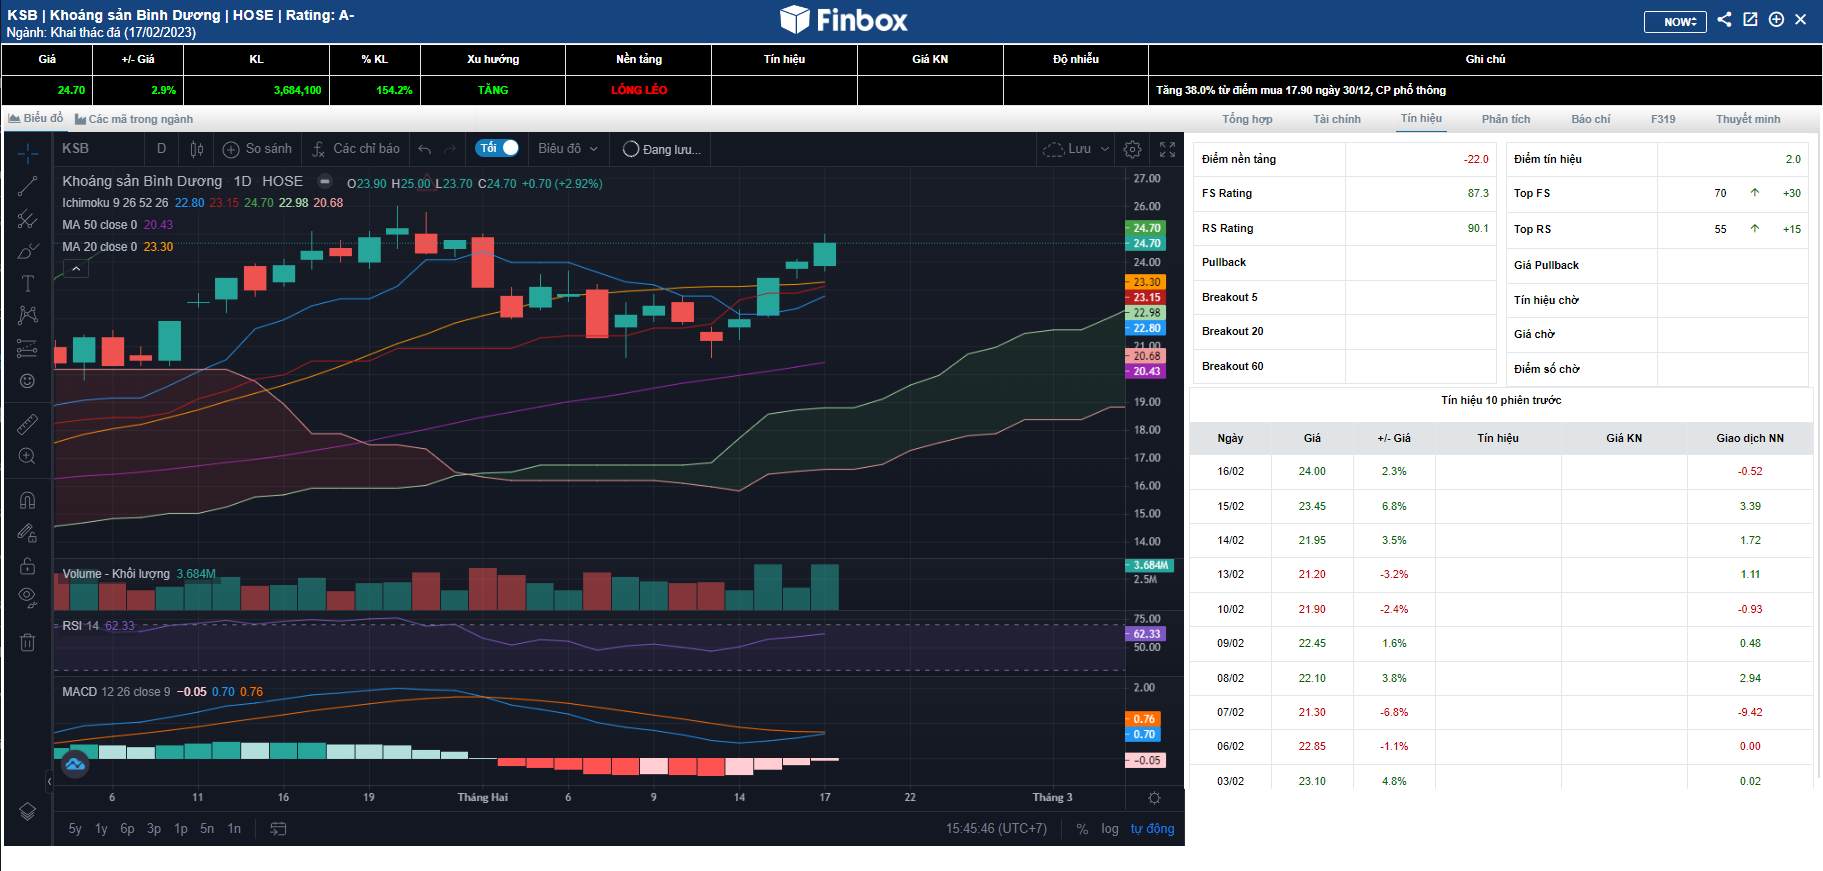The width and height of the screenshot is (1823, 871).
Task: Toggle stay in drawing mode
Action: pyautogui.click(x=28, y=533)
